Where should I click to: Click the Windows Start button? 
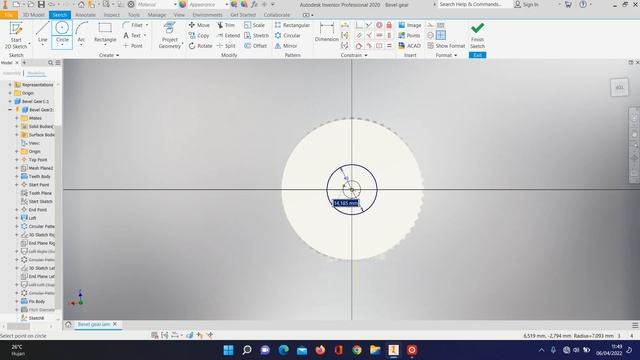(x=229, y=350)
